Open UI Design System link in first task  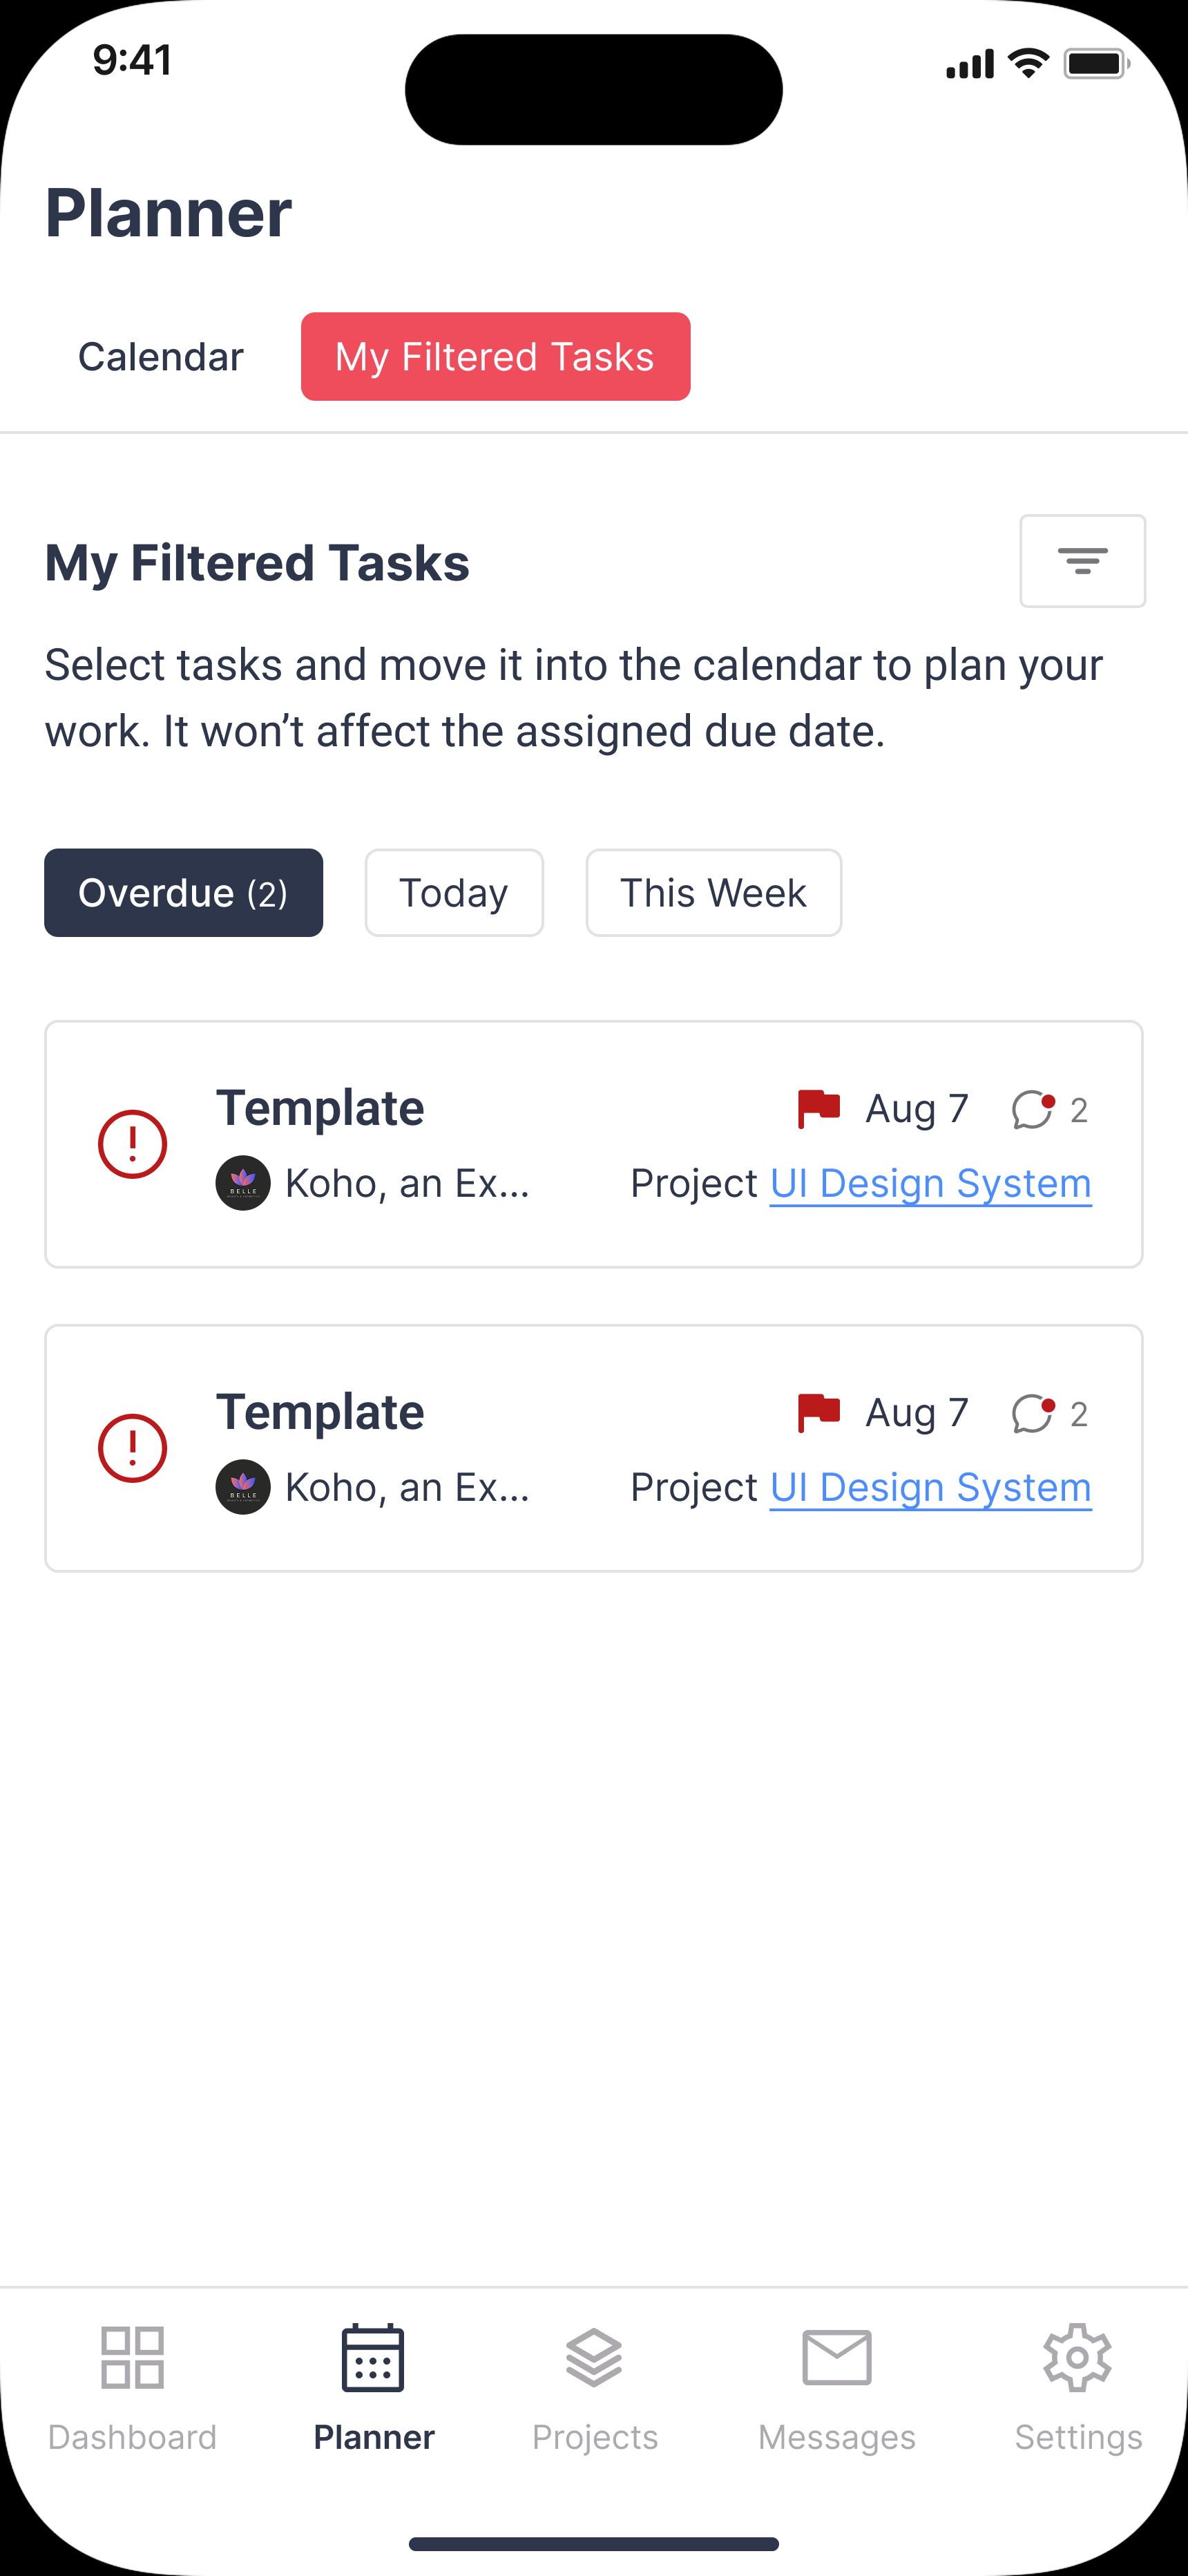[x=930, y=1184]
